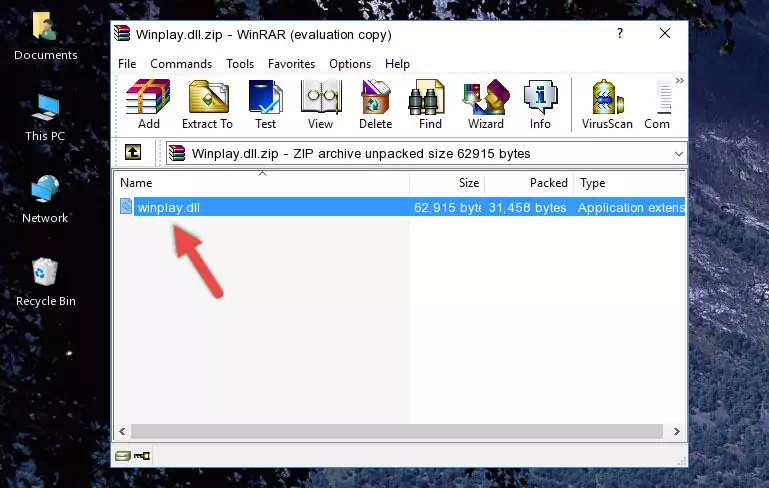Sort files by Packed column header

pos(529,183)
